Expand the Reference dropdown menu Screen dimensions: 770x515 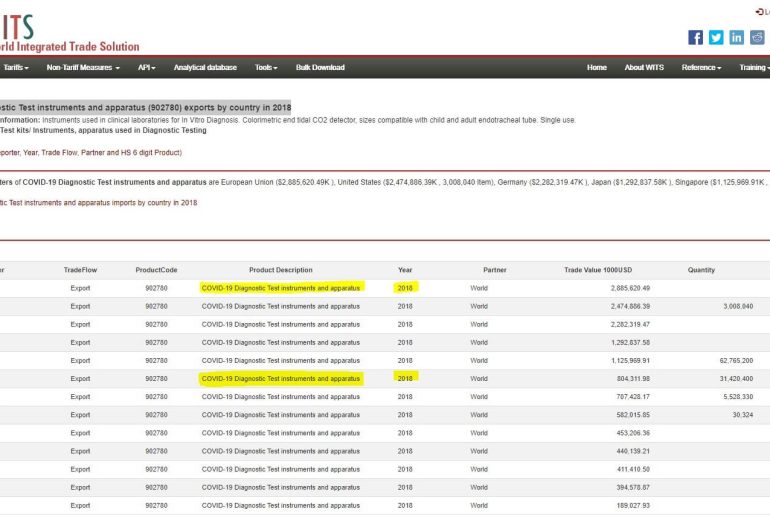tap(701, 68)
